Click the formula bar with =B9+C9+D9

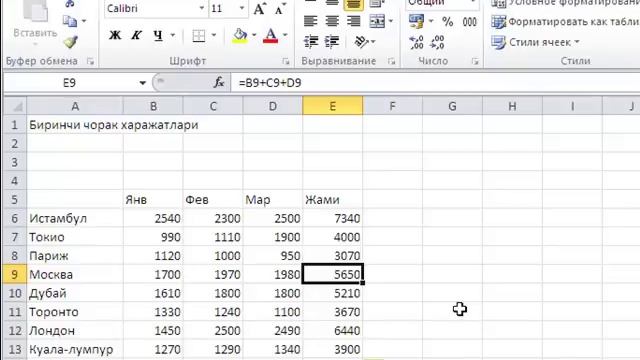pyautogui.click(x=435, y=83)
